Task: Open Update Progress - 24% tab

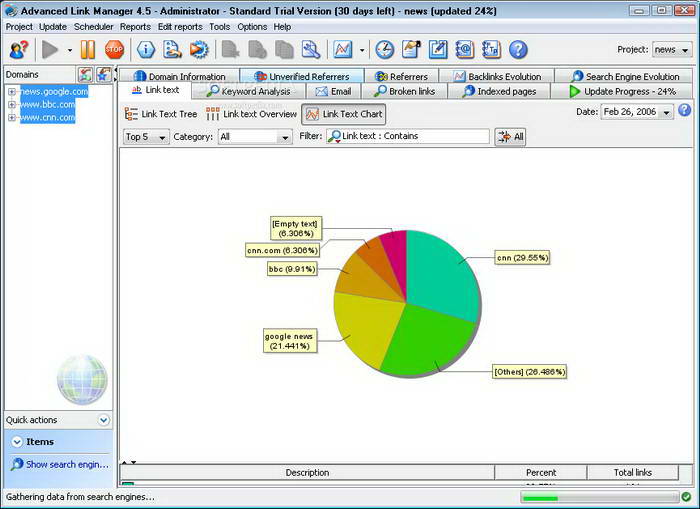Action: click(x=622, y=92)
